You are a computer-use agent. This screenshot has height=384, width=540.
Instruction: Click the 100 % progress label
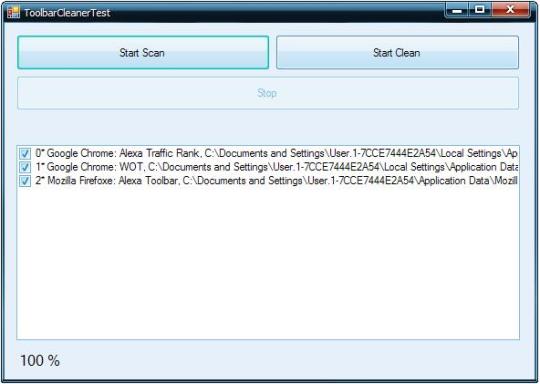click(x=40, y=361)
